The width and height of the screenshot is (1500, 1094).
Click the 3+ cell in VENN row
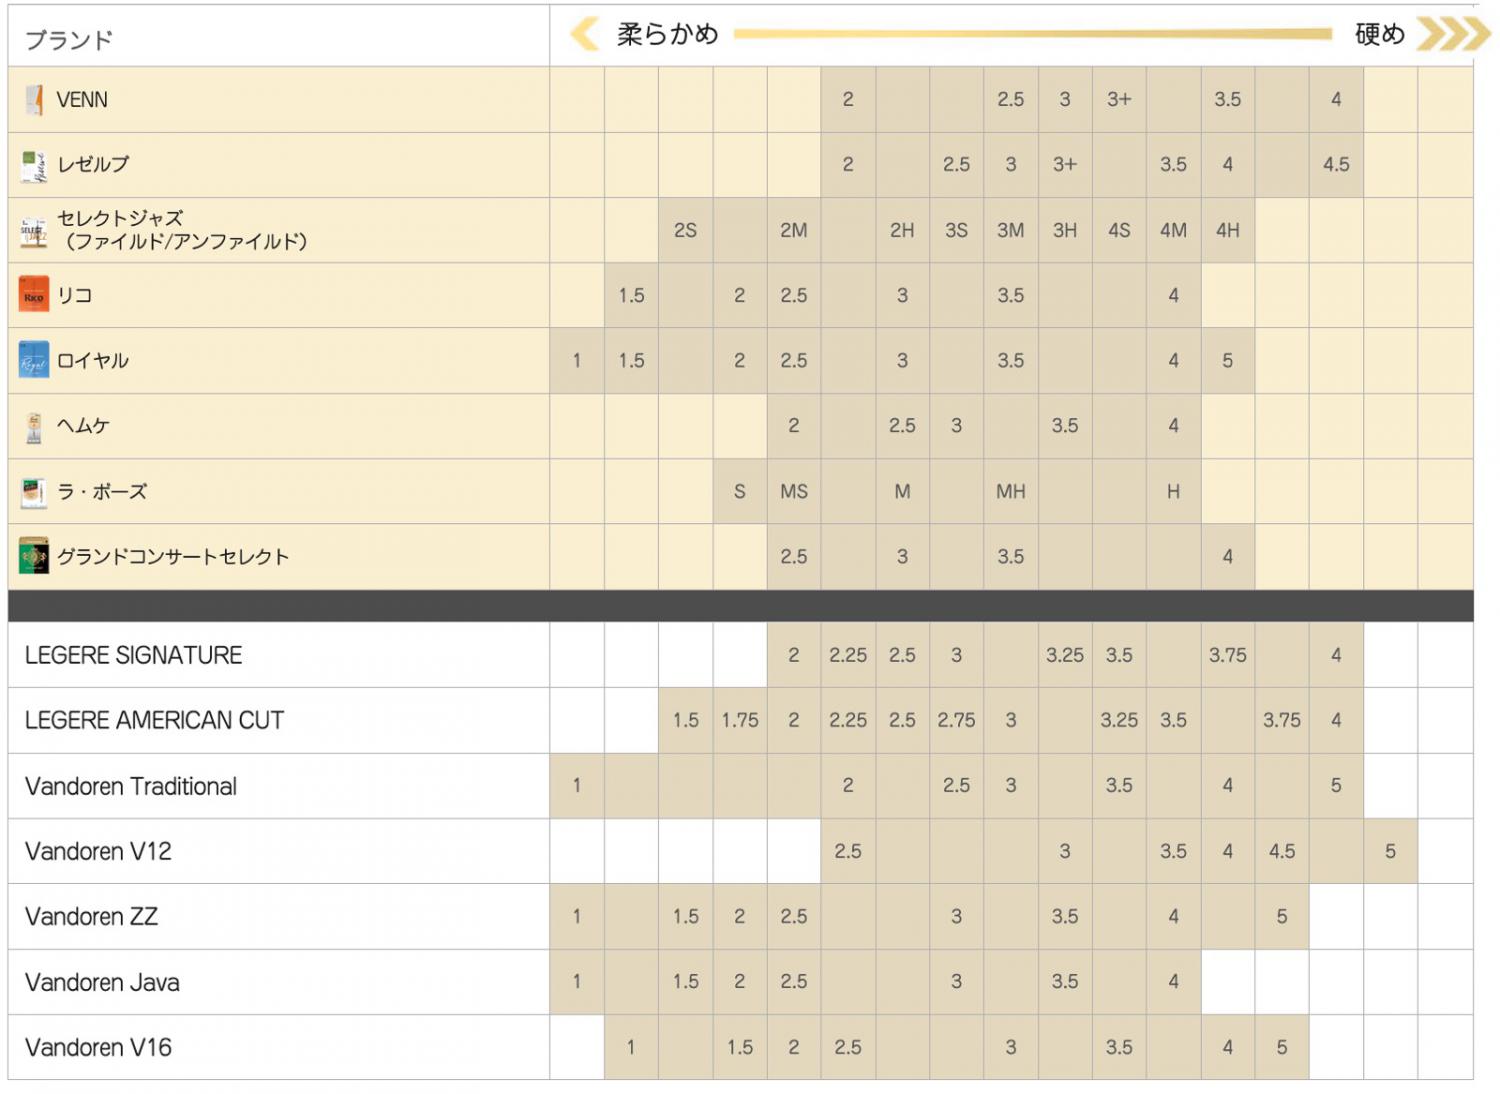click(1119, 99)
